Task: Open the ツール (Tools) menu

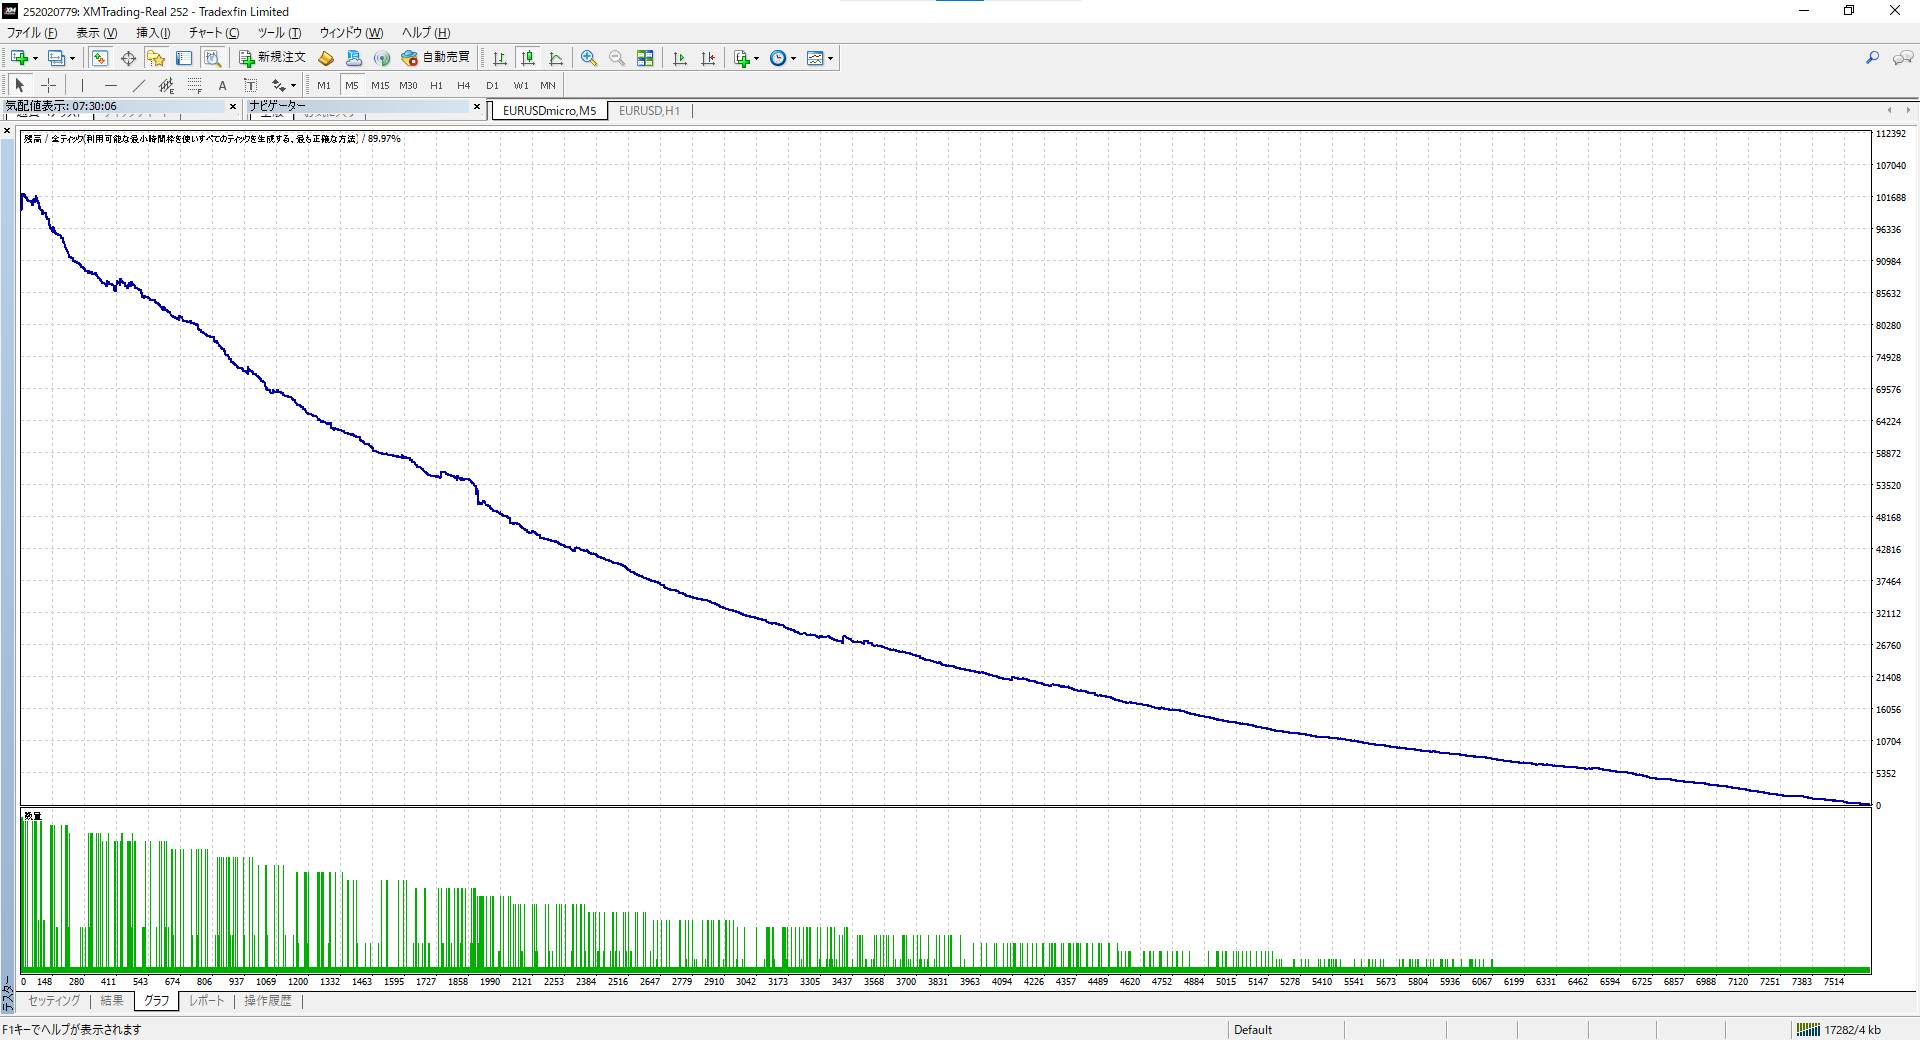Action: tap(279, 33)
